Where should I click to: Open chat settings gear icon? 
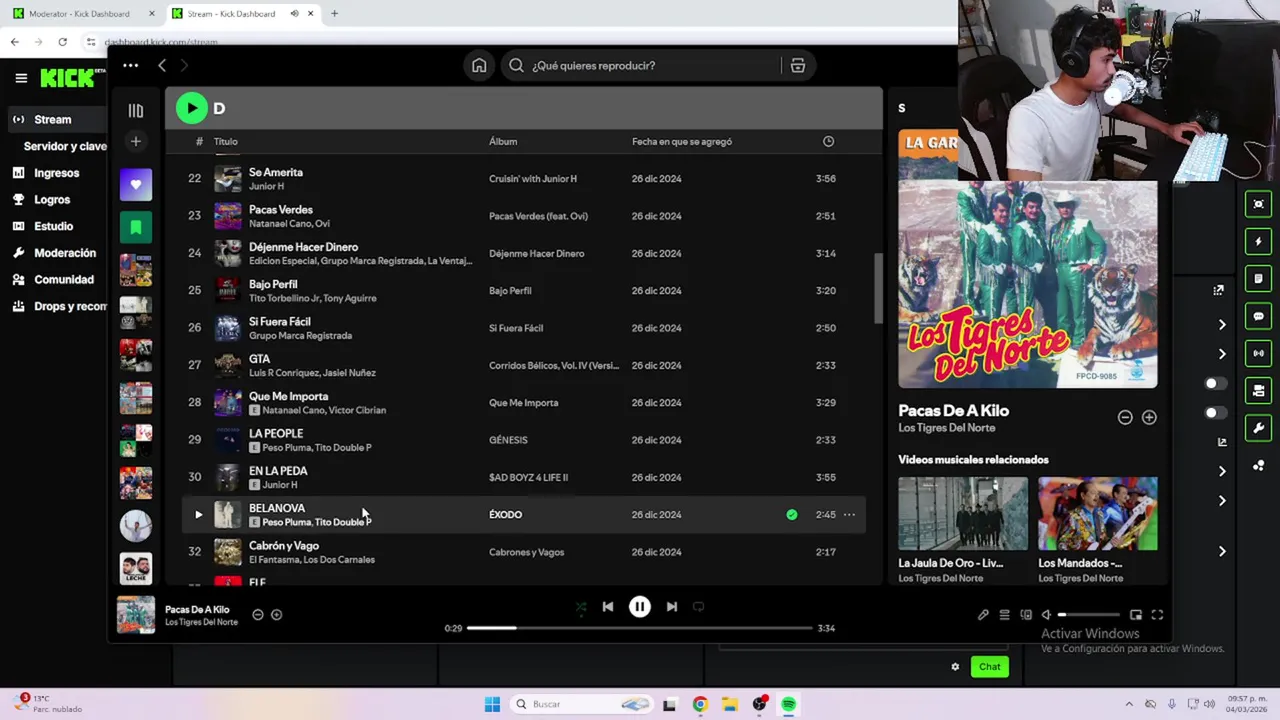pos(955,667)
